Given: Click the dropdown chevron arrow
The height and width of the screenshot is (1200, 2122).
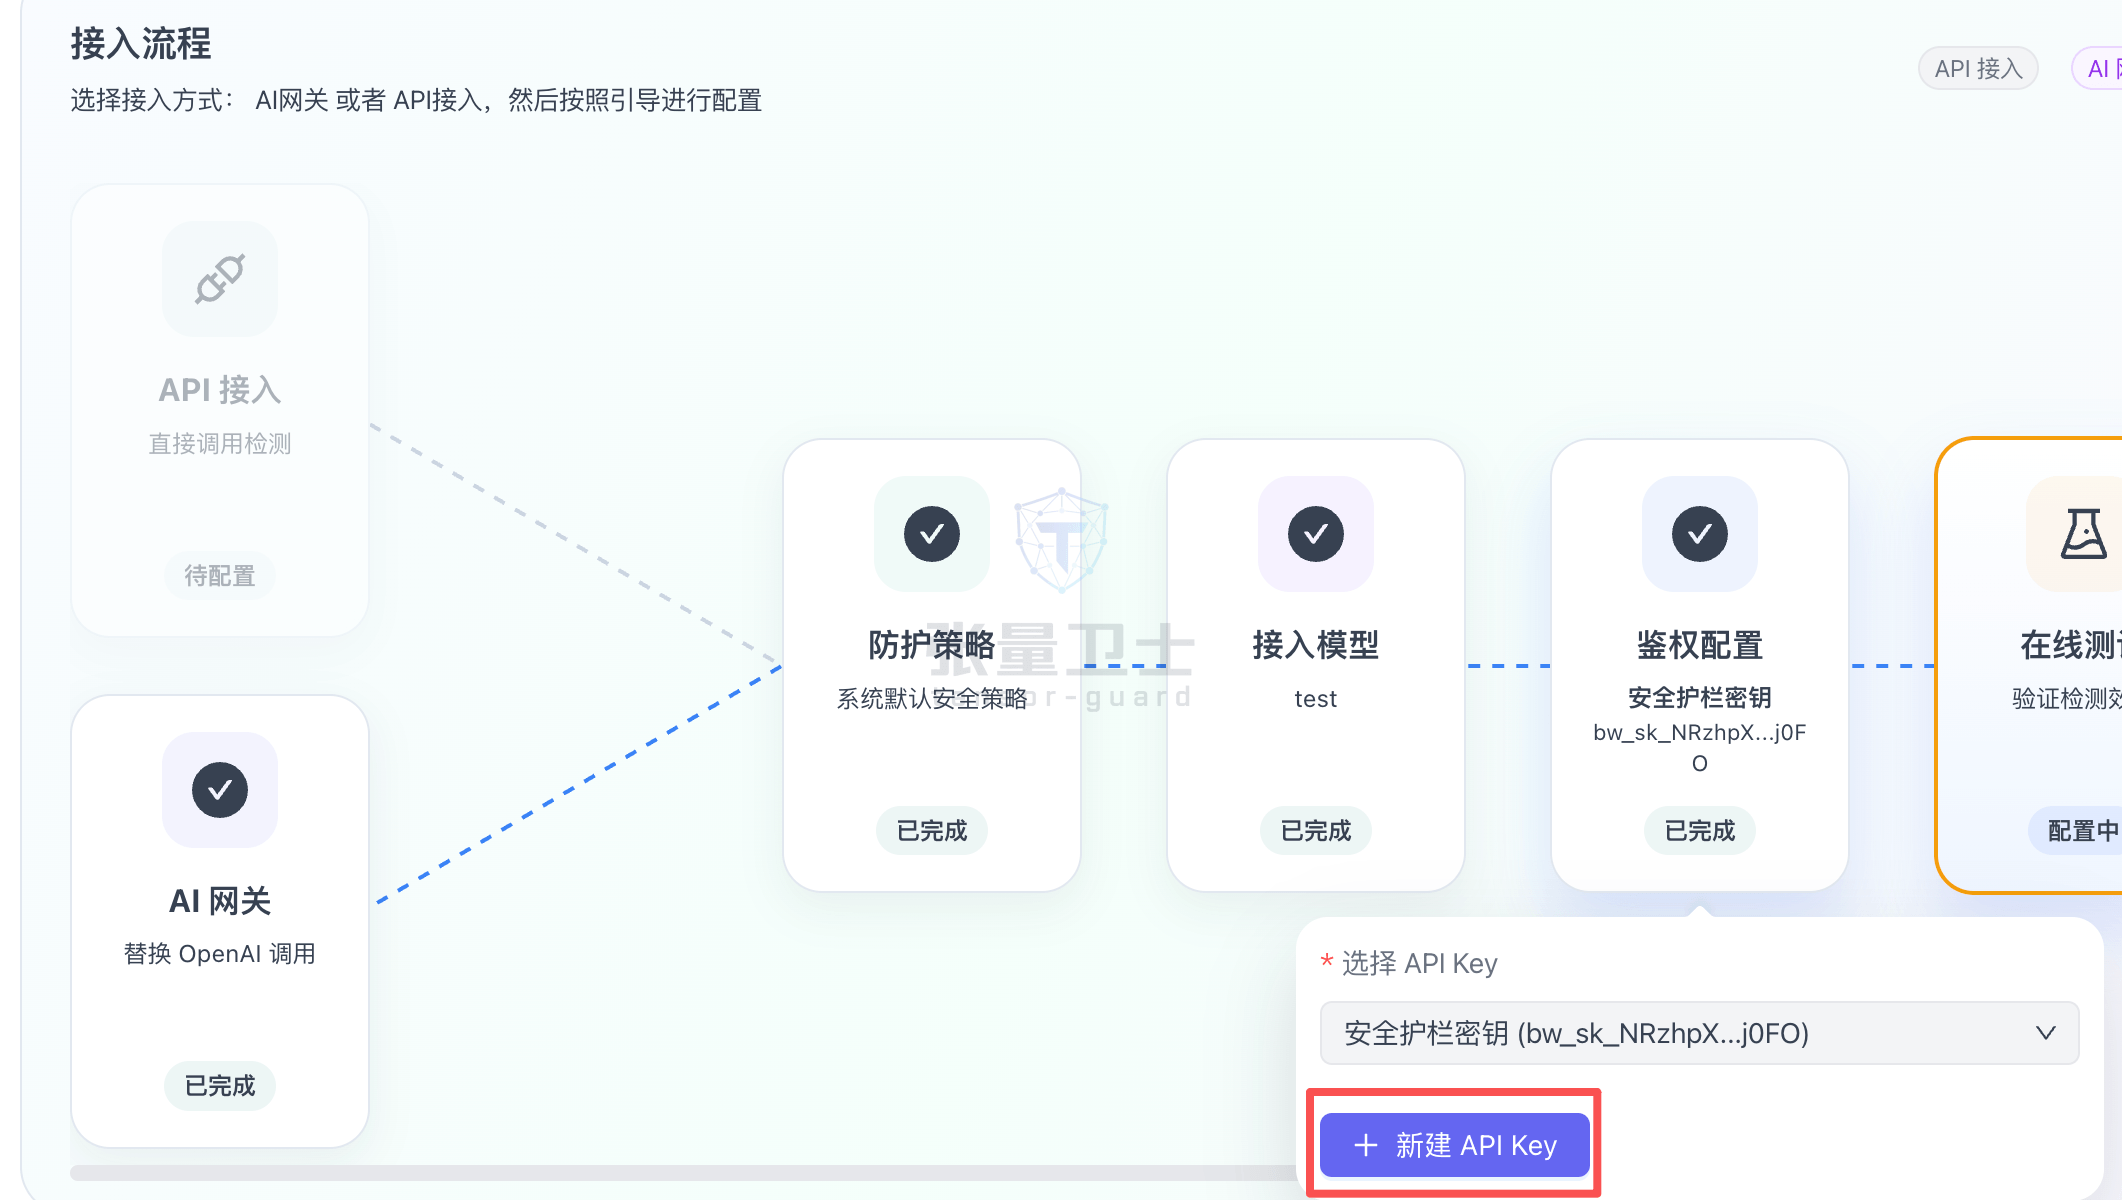Looking at the screenshot, I should click(x=2046, y=1033).
